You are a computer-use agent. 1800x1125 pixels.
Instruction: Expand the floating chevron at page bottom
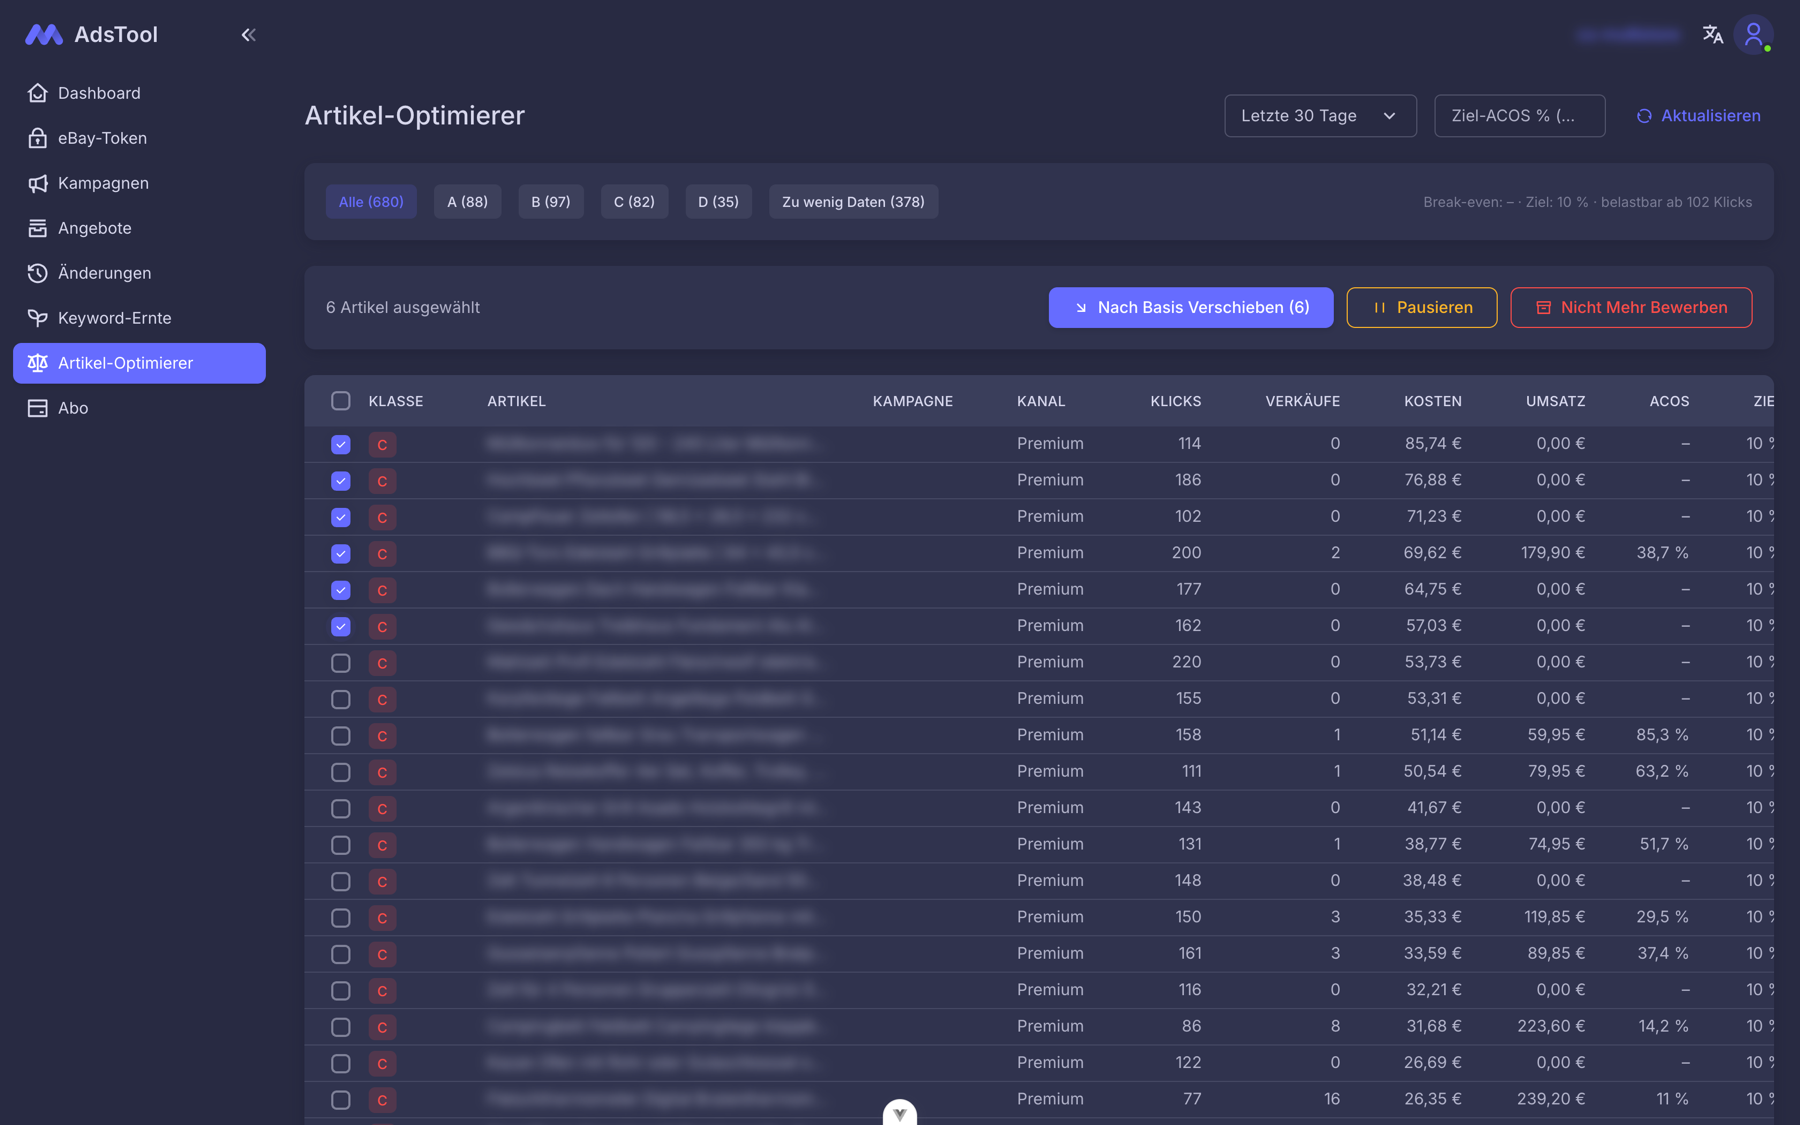tap(900, 1113)
